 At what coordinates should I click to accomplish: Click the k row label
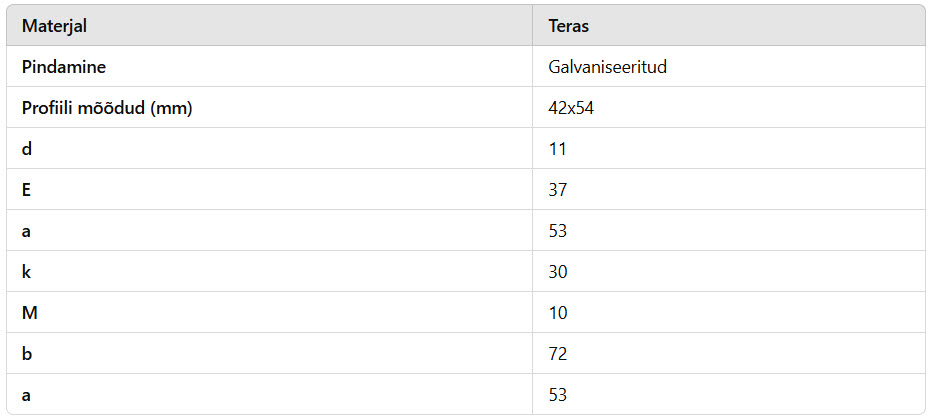[26, 272]
